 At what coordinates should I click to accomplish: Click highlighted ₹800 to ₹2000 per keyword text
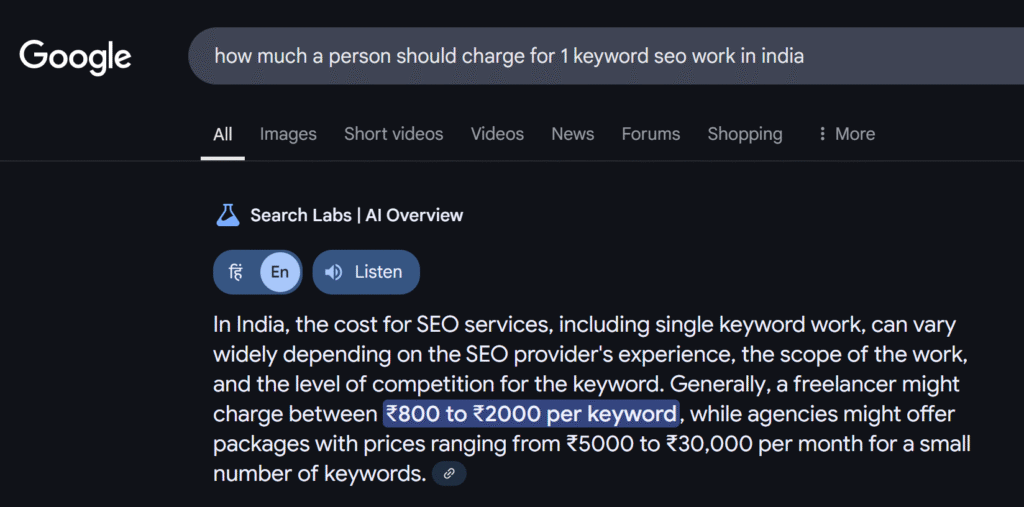pyautogui.click(x=531, y=414)
